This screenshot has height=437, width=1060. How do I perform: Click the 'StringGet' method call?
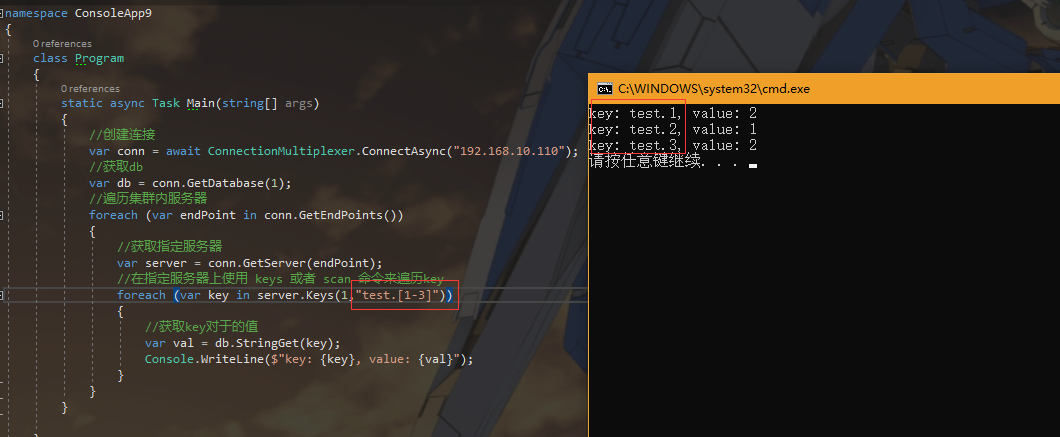coord(271,343)
